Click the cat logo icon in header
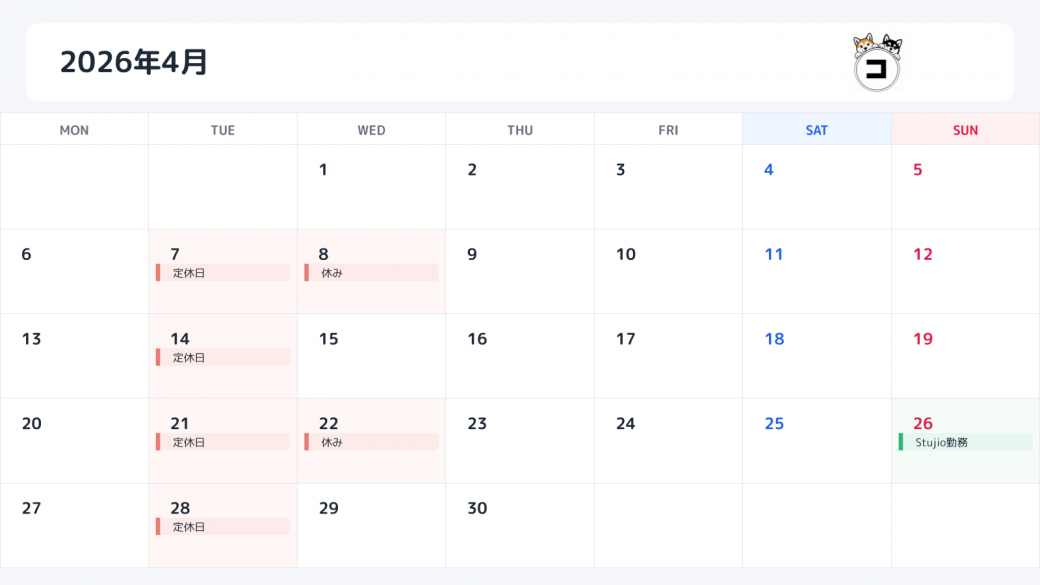 [x=877, y=62]
